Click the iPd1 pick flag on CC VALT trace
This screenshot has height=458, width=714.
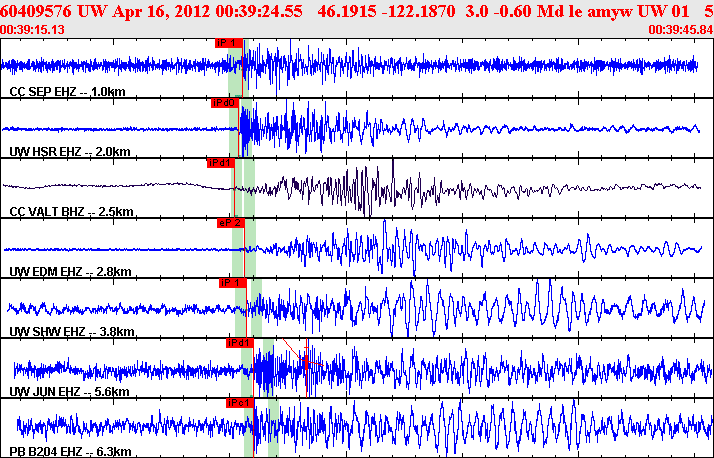pos(221,163)
